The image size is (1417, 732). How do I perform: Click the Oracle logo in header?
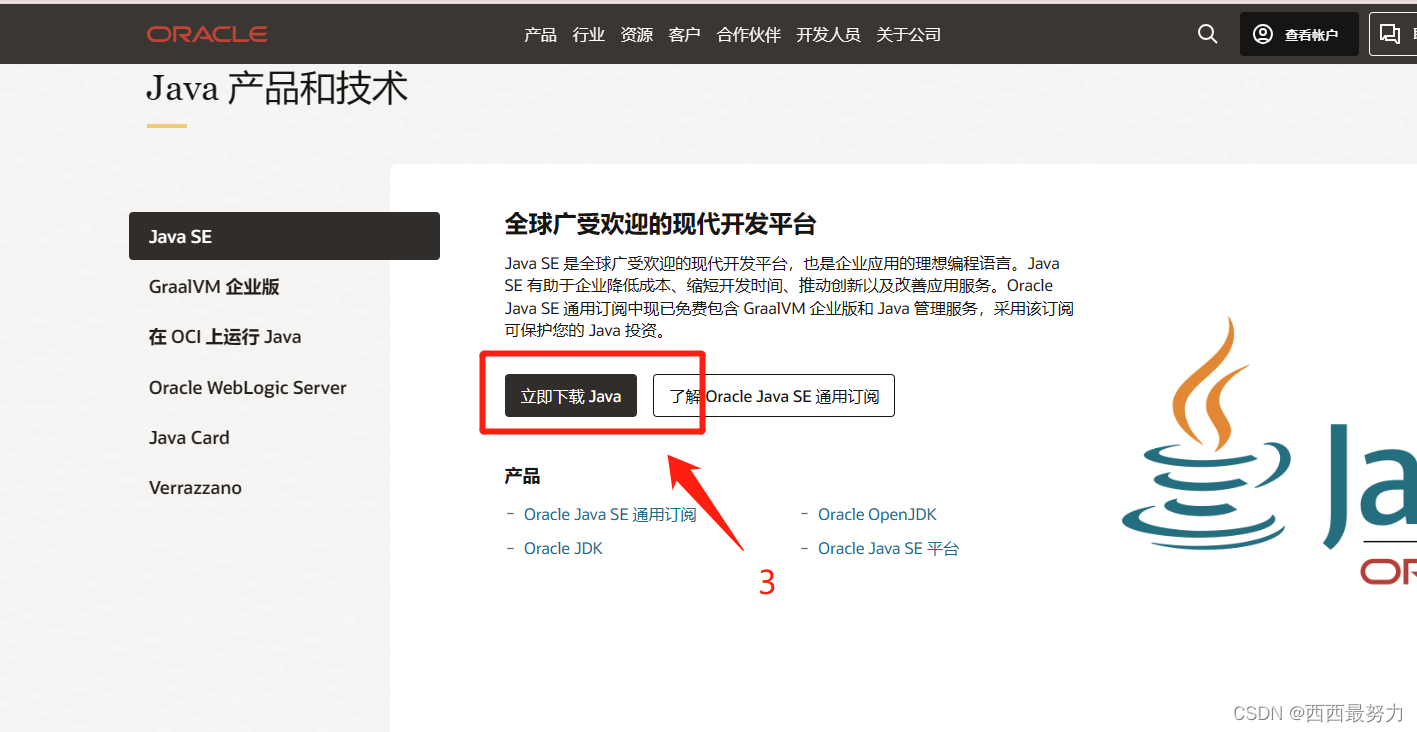tap(207, 34)
